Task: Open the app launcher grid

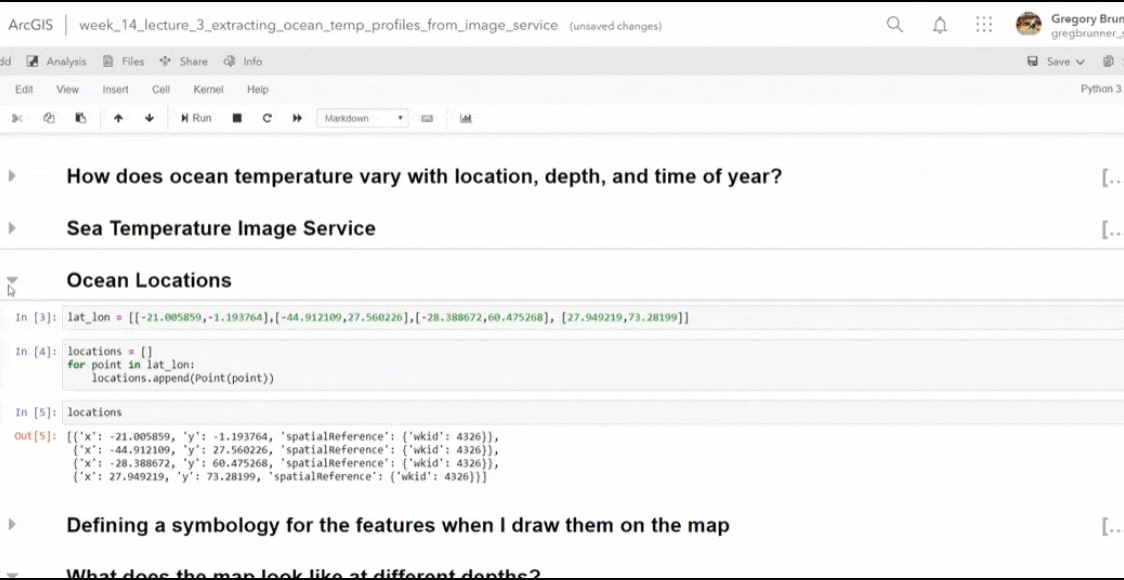Action: click(x=984, y=25)
